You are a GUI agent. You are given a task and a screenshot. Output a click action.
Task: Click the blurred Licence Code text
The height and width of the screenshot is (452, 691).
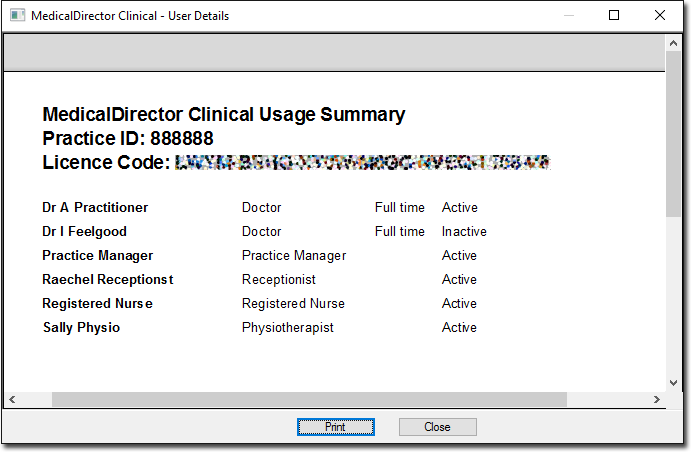click(x=363, y=163)
